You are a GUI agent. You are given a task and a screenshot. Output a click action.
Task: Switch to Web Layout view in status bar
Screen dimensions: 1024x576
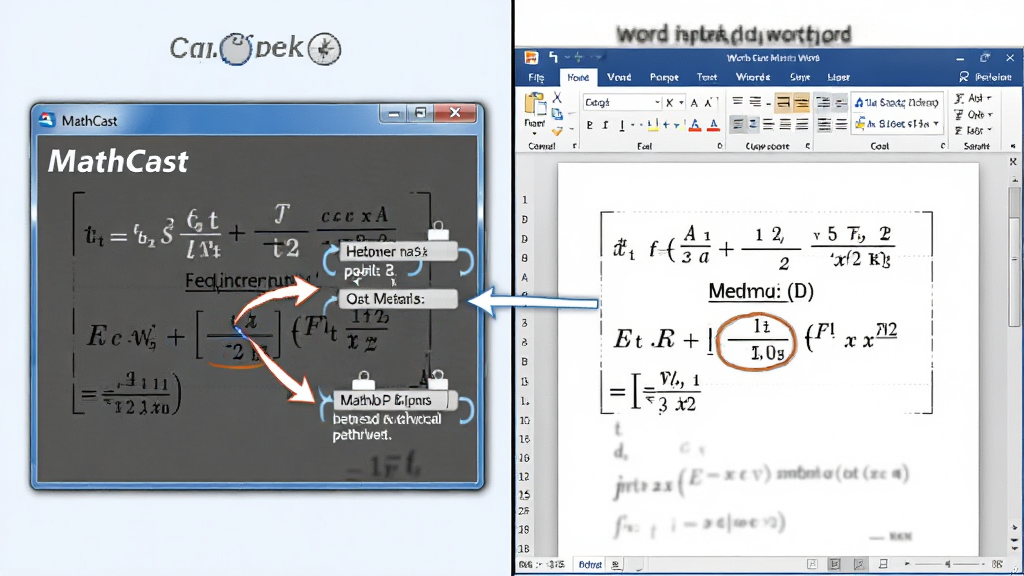pos(860,564)
